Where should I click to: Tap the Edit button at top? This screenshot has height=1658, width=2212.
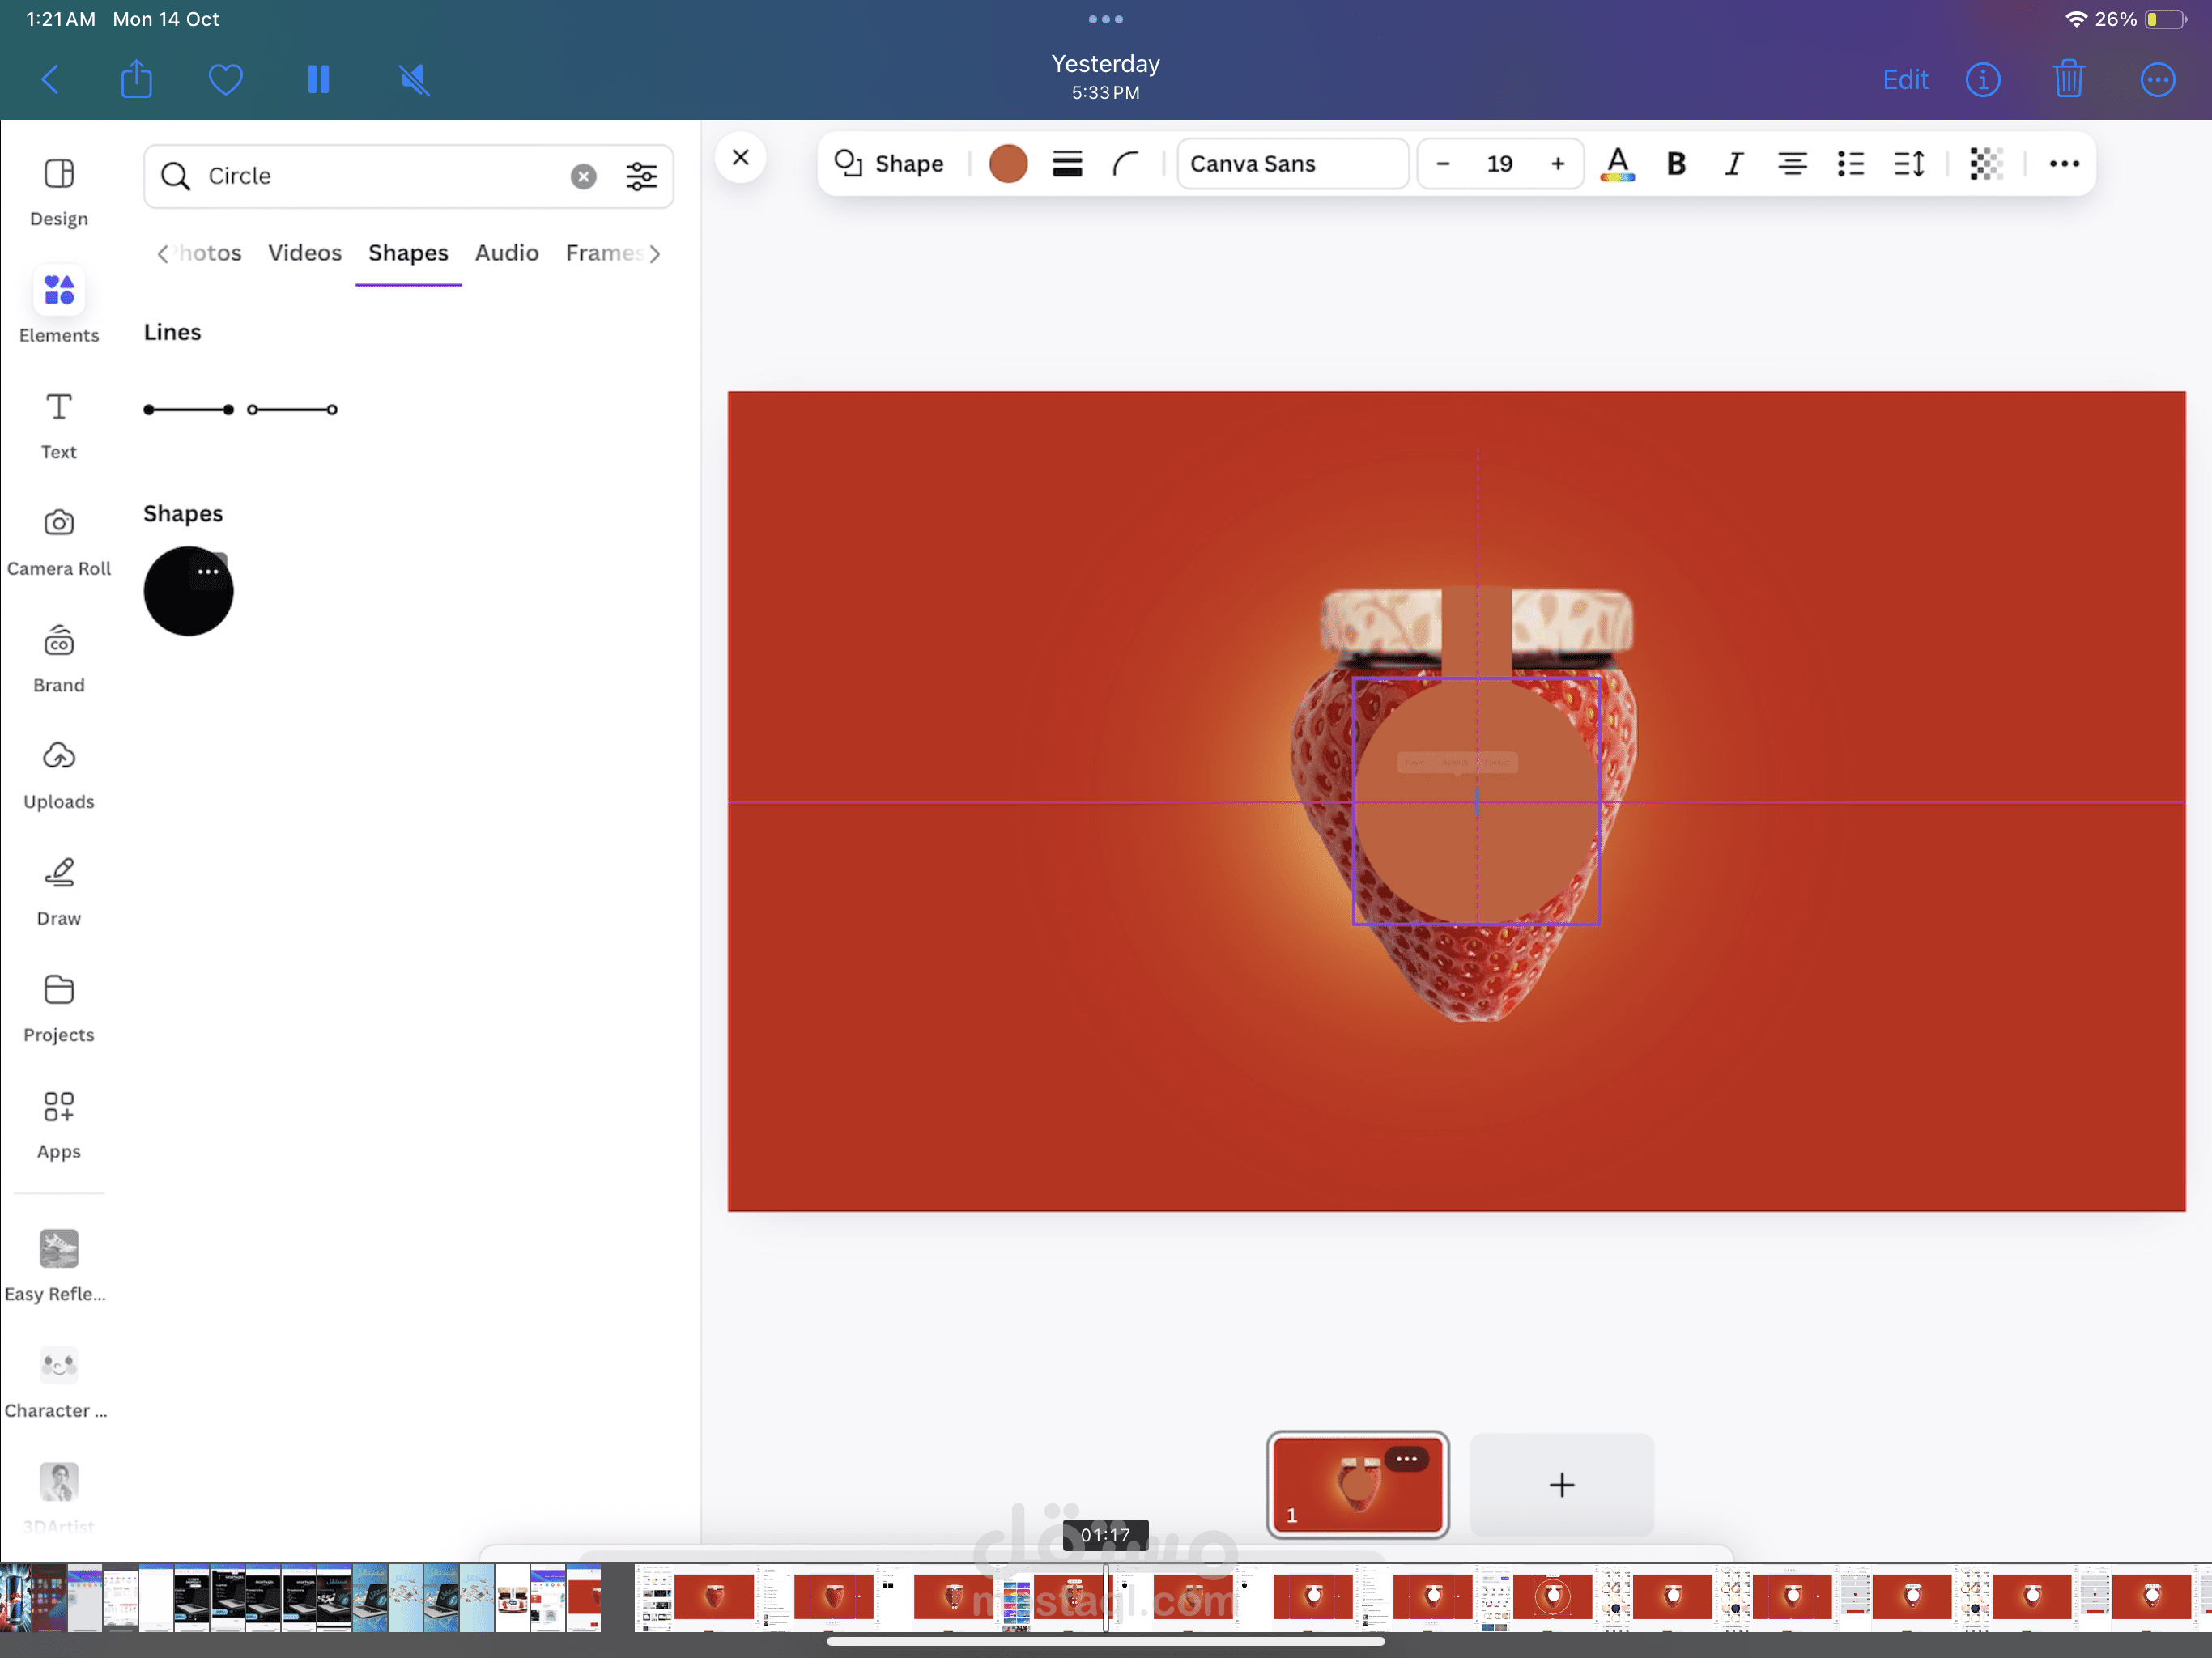(x=1904, y=80)
